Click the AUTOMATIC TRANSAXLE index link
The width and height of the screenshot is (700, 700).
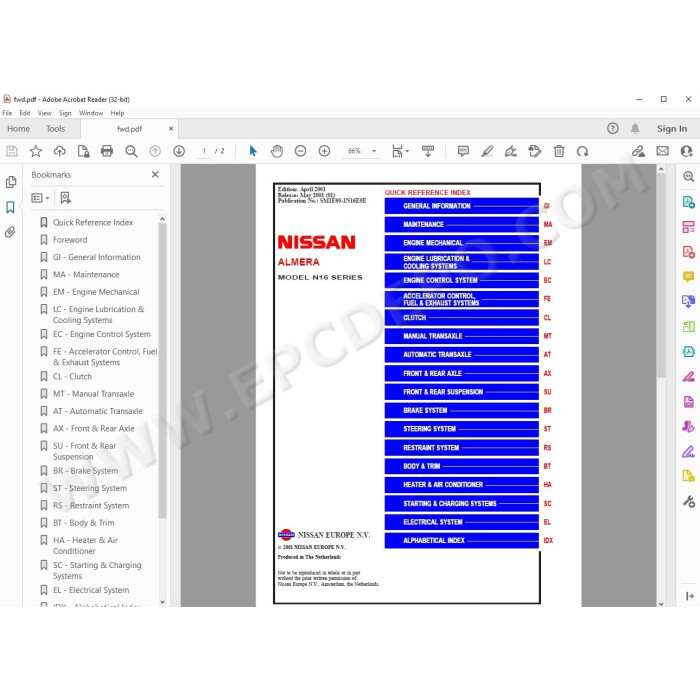coord(462,354)
